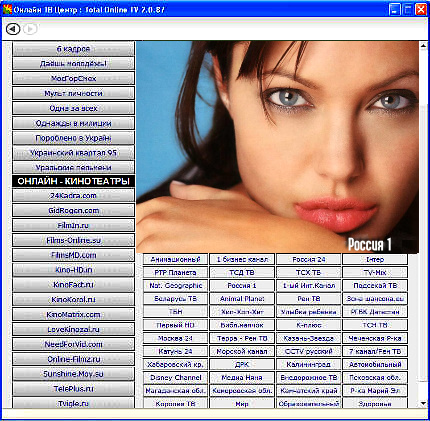430x421 pixels.
Task: Click the scroll down arrow on channel panel
Action: point(423,403)
